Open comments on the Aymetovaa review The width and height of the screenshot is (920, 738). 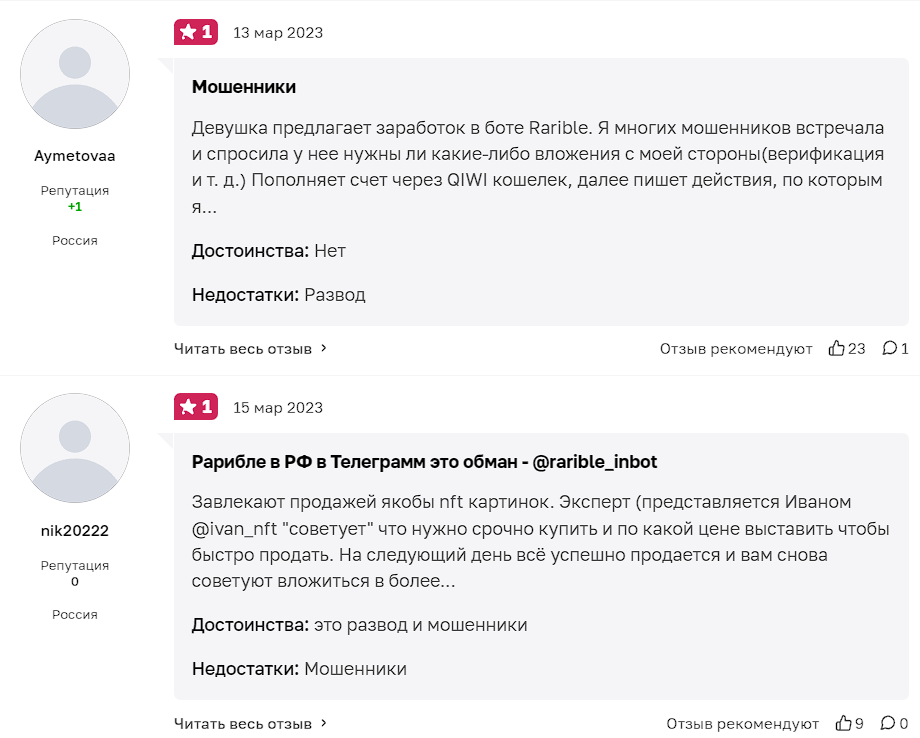[x=889, y=348]
